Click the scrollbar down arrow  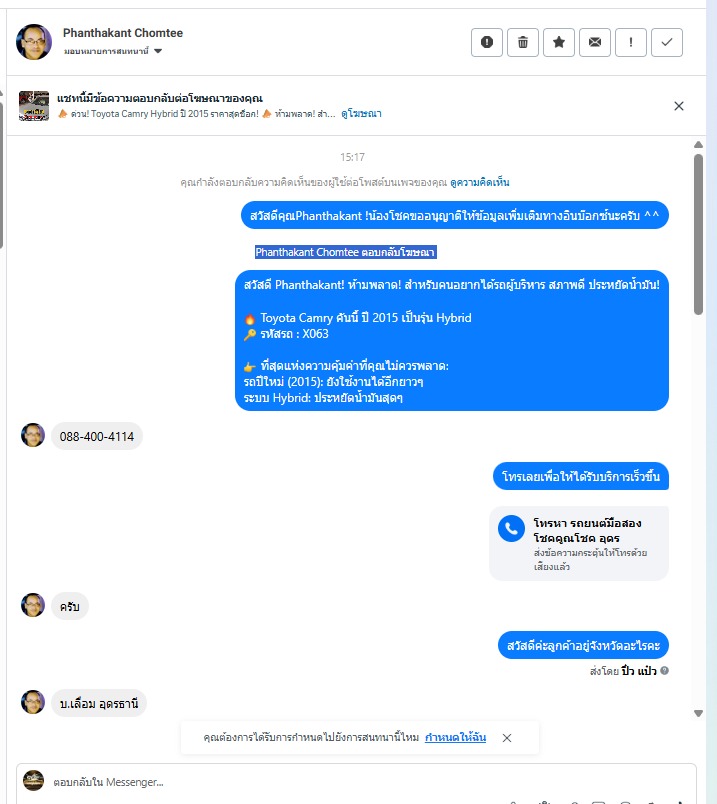(698, 713)
